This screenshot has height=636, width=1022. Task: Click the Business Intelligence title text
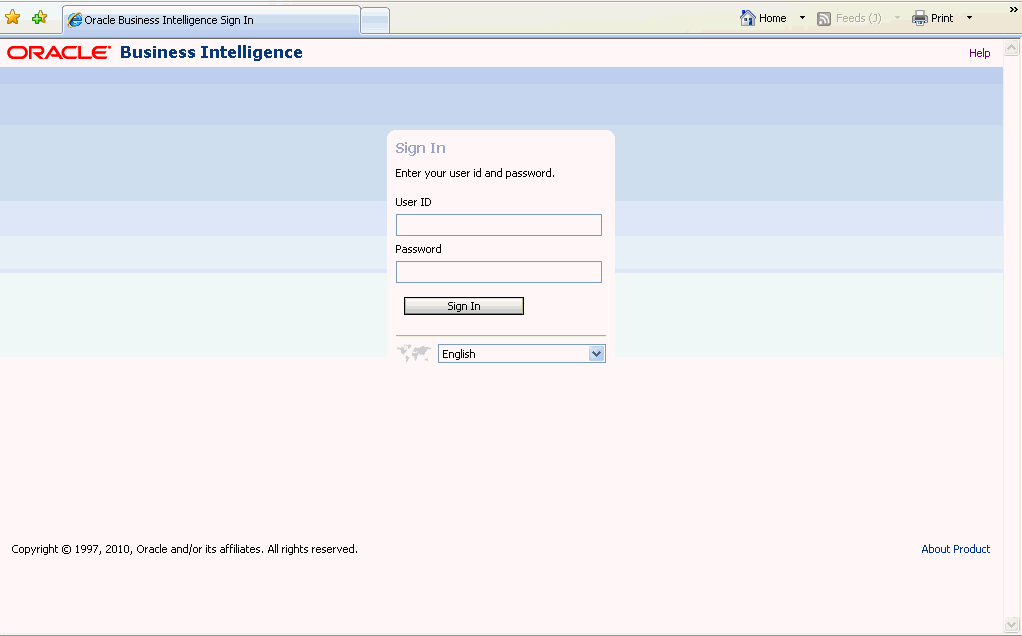pos(211,53)
